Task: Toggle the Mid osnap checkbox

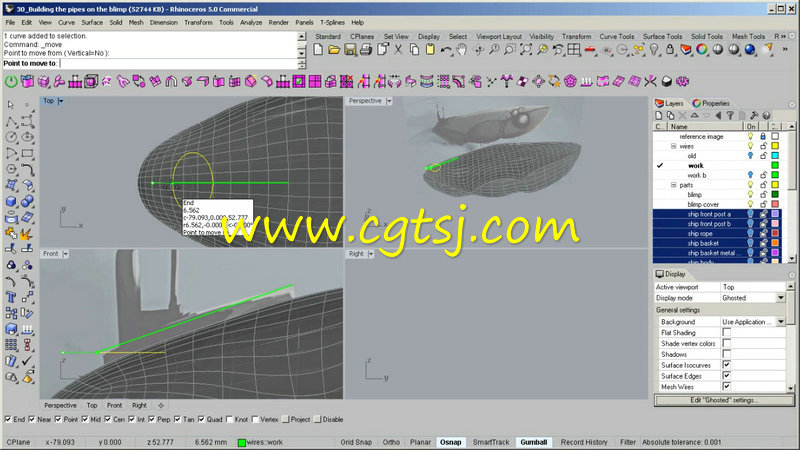Action: (85, 419)
